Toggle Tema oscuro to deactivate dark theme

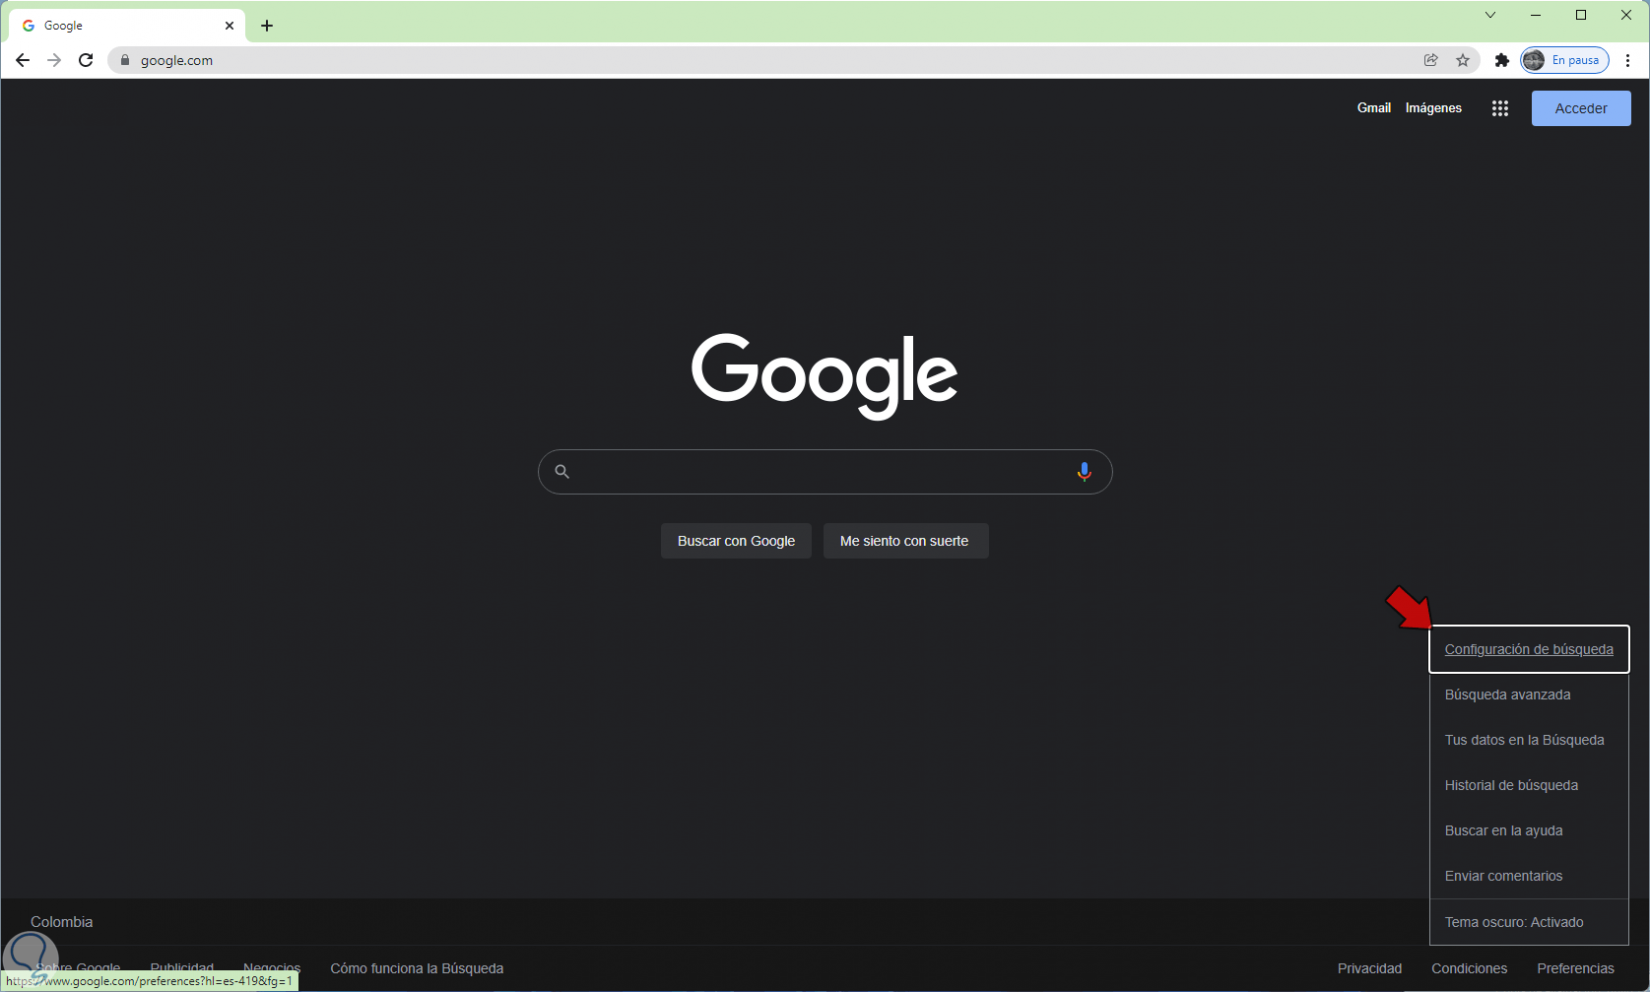pos(1513,921)
